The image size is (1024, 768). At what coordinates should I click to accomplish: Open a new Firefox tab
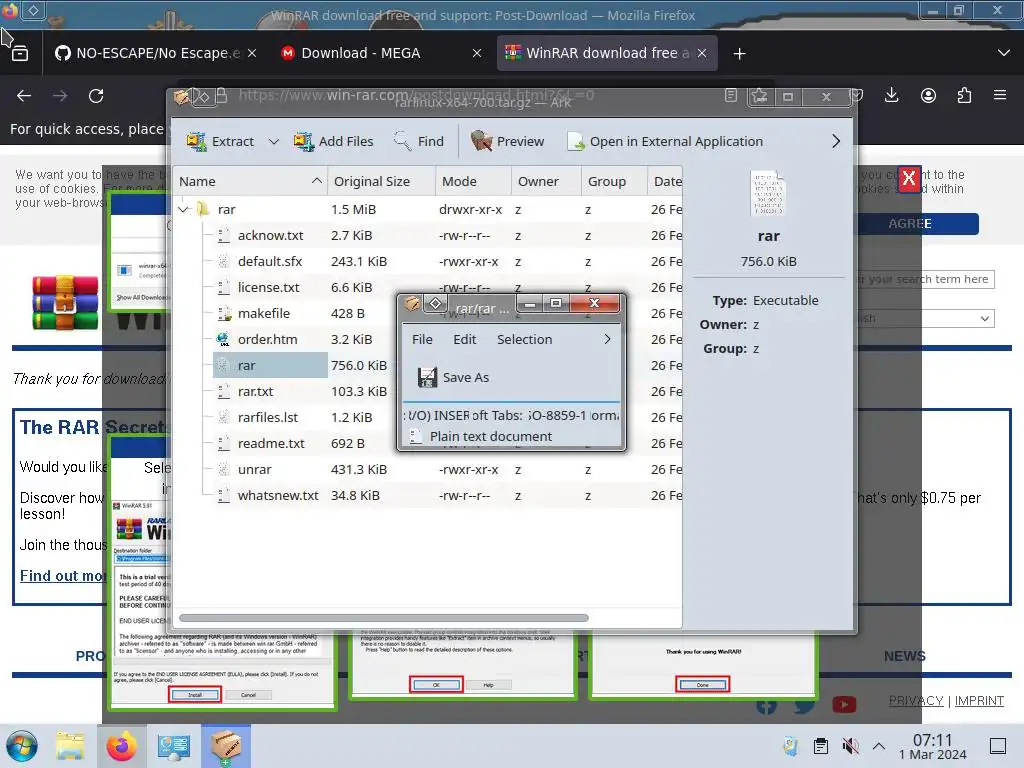click(739, 54)
